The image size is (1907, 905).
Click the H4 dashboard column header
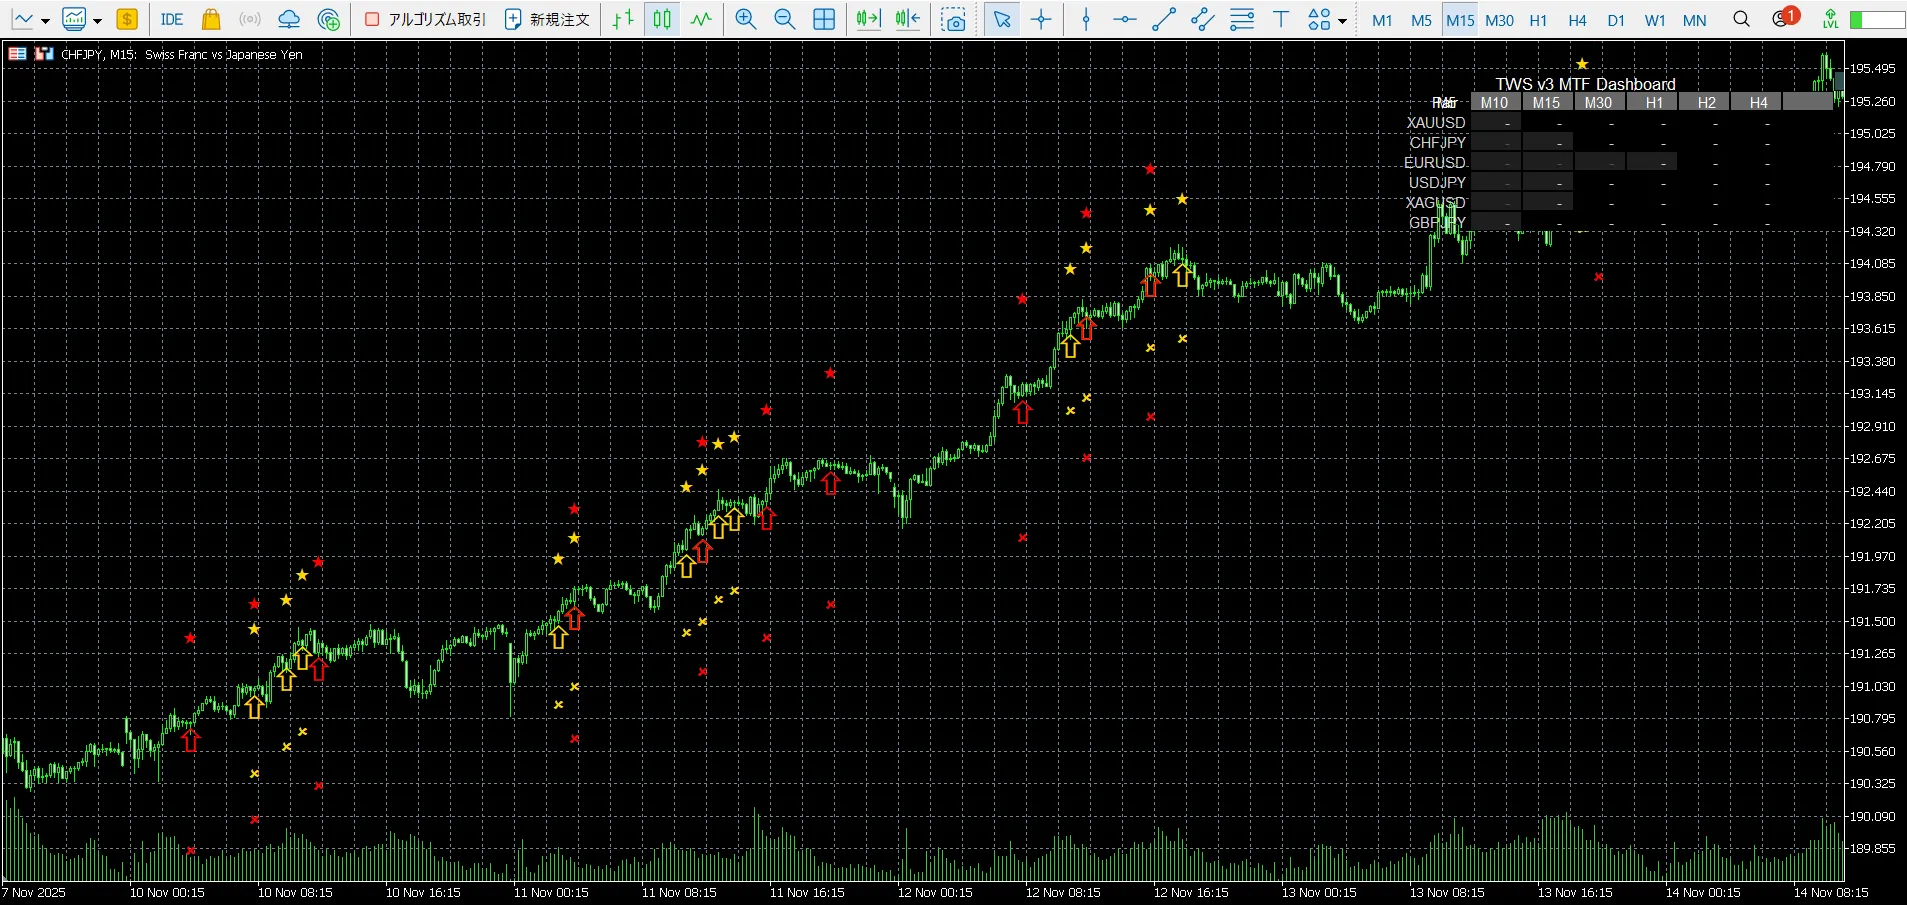1758,102
